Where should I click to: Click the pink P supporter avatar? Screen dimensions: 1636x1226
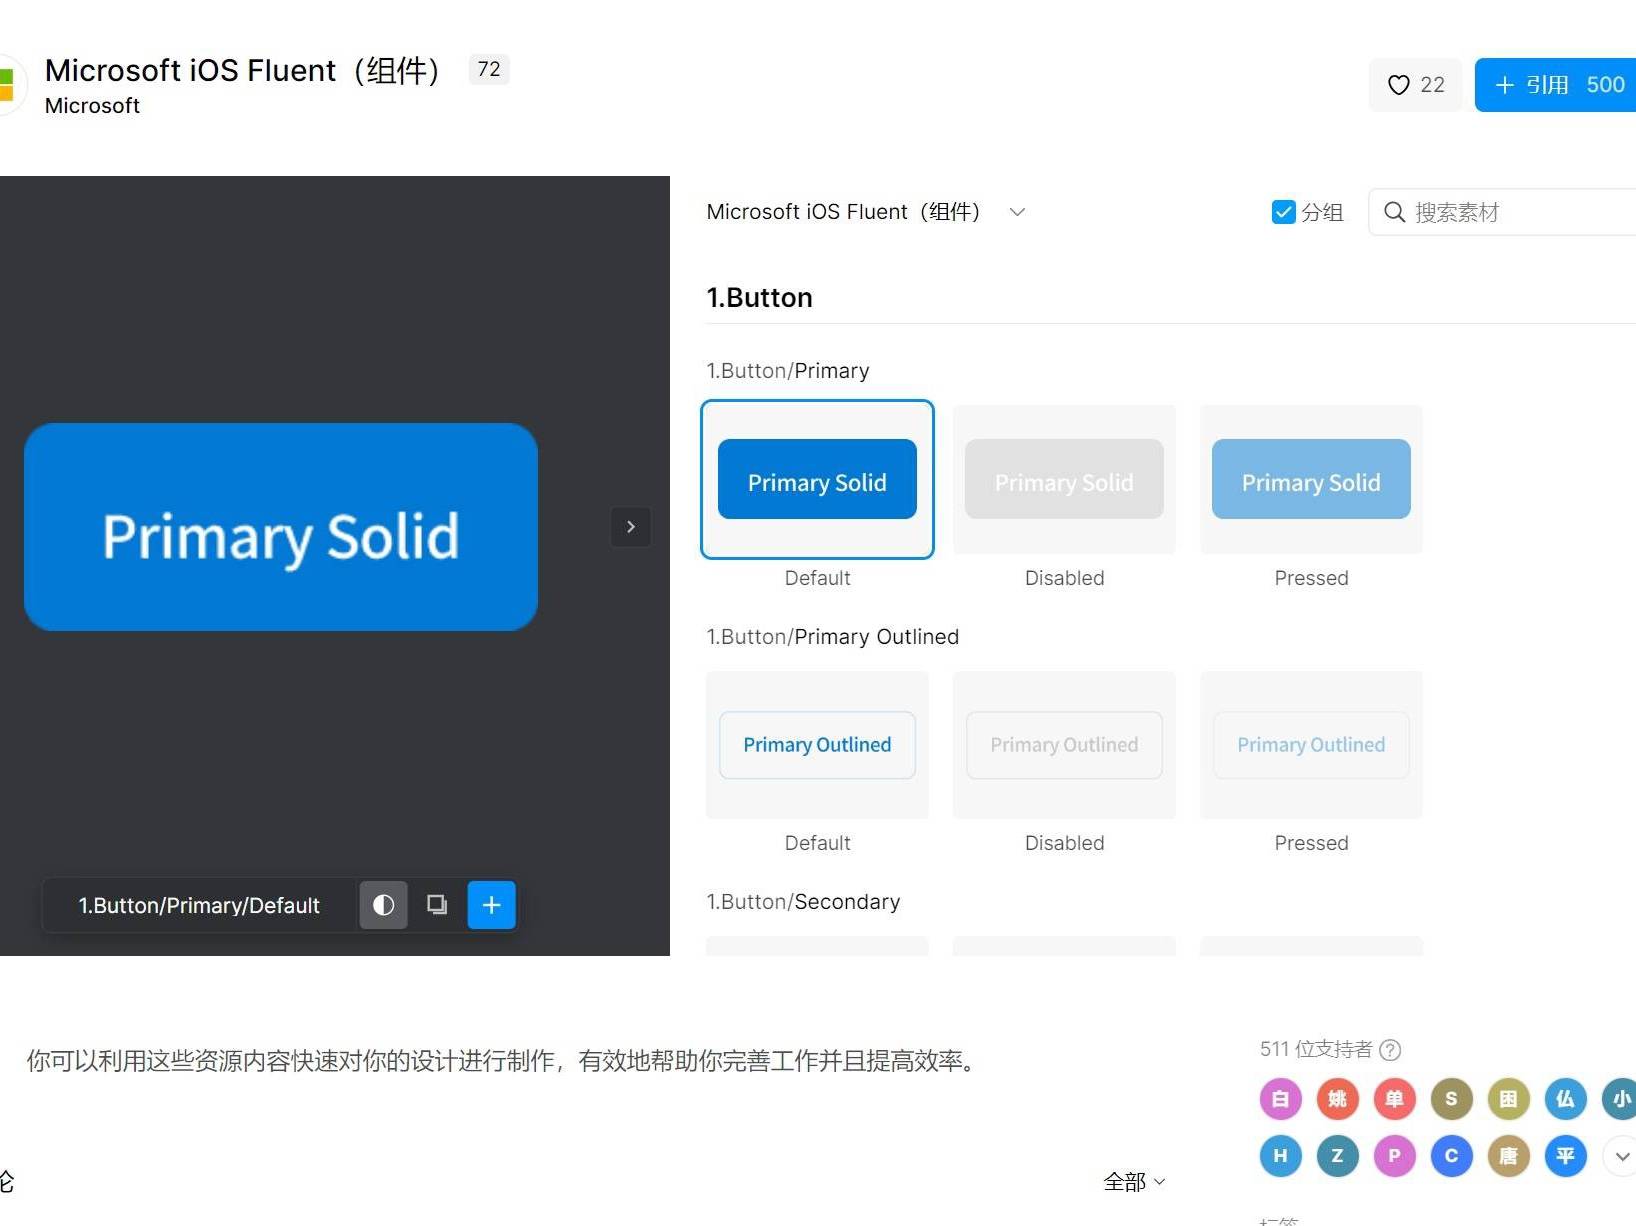coord(1394,1156)
